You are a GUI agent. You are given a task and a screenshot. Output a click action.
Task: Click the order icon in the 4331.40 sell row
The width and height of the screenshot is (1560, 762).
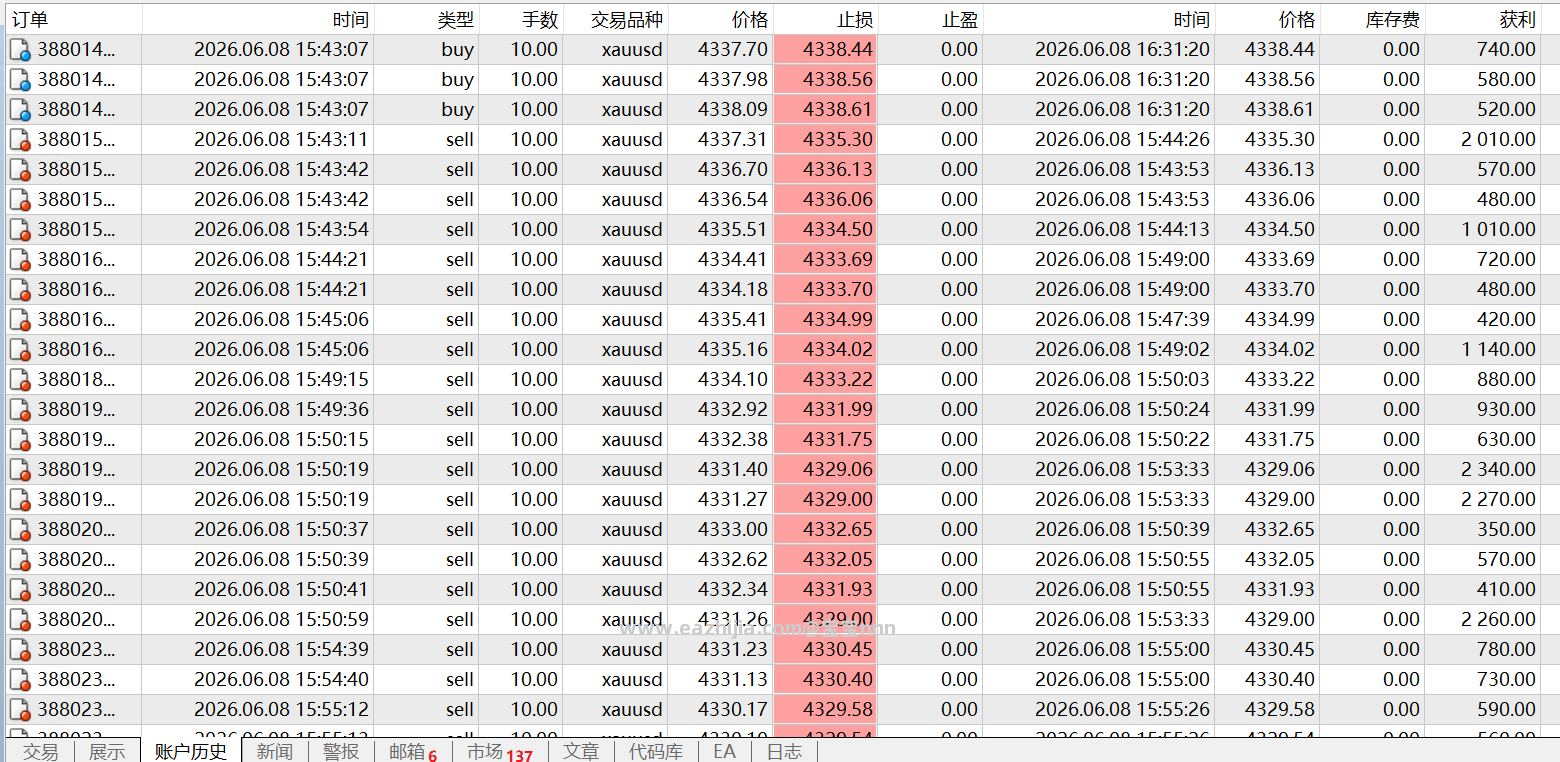[x=20, y=469]
